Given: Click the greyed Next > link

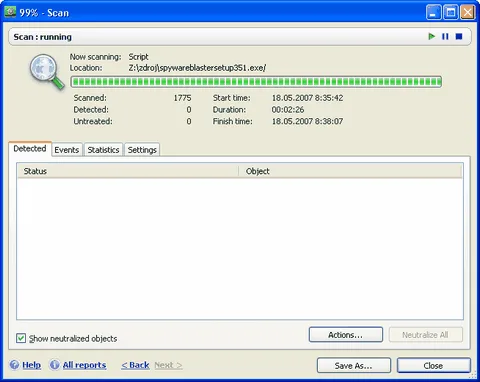Looking at the screenshot, I should tap(168, 365).
